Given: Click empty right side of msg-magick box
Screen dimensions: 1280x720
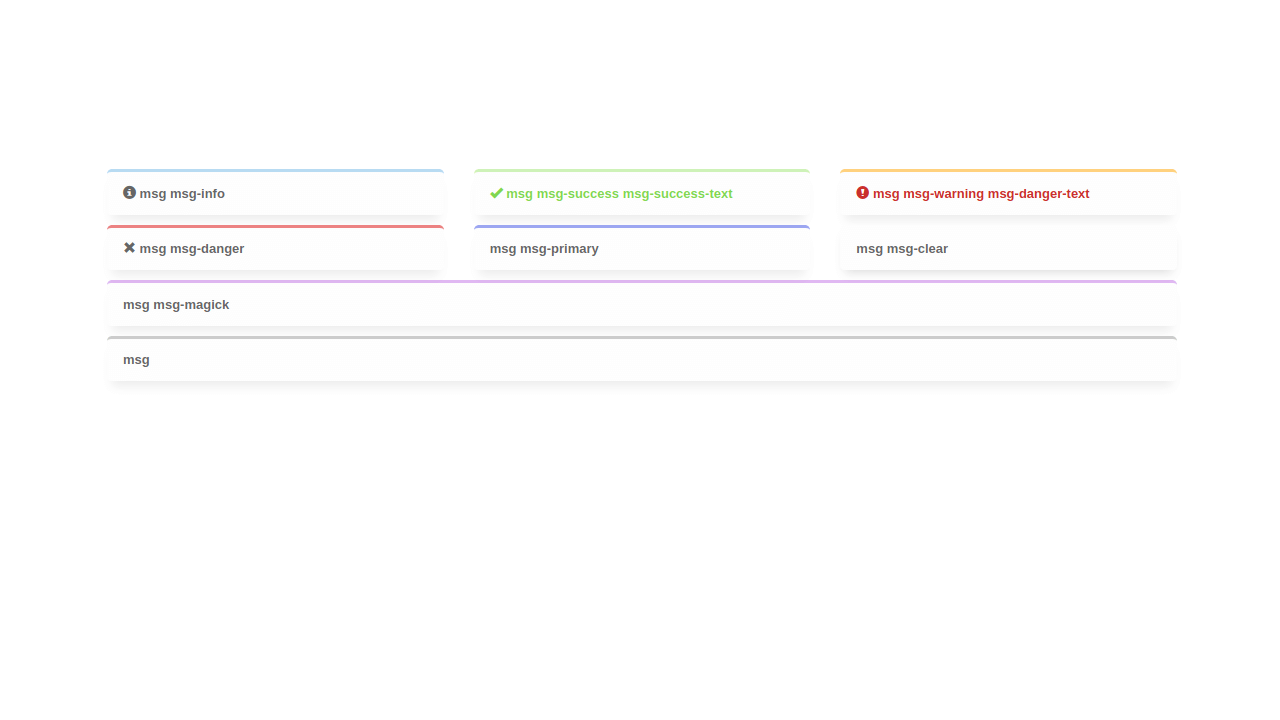Looking at the screenshot, I should [900, 305].
